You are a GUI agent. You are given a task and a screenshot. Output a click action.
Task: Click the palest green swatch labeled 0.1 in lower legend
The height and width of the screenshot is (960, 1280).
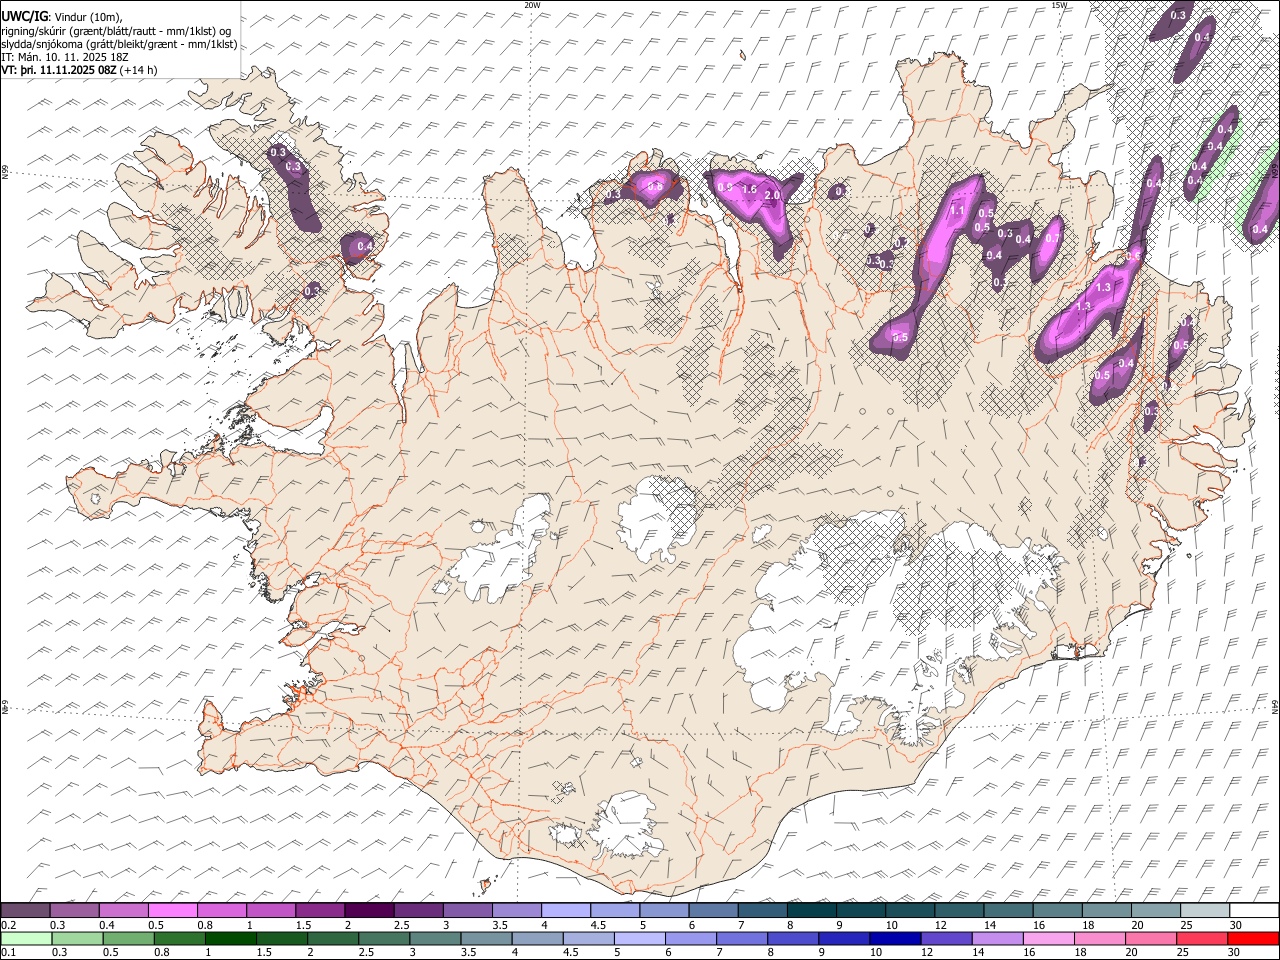26,938
